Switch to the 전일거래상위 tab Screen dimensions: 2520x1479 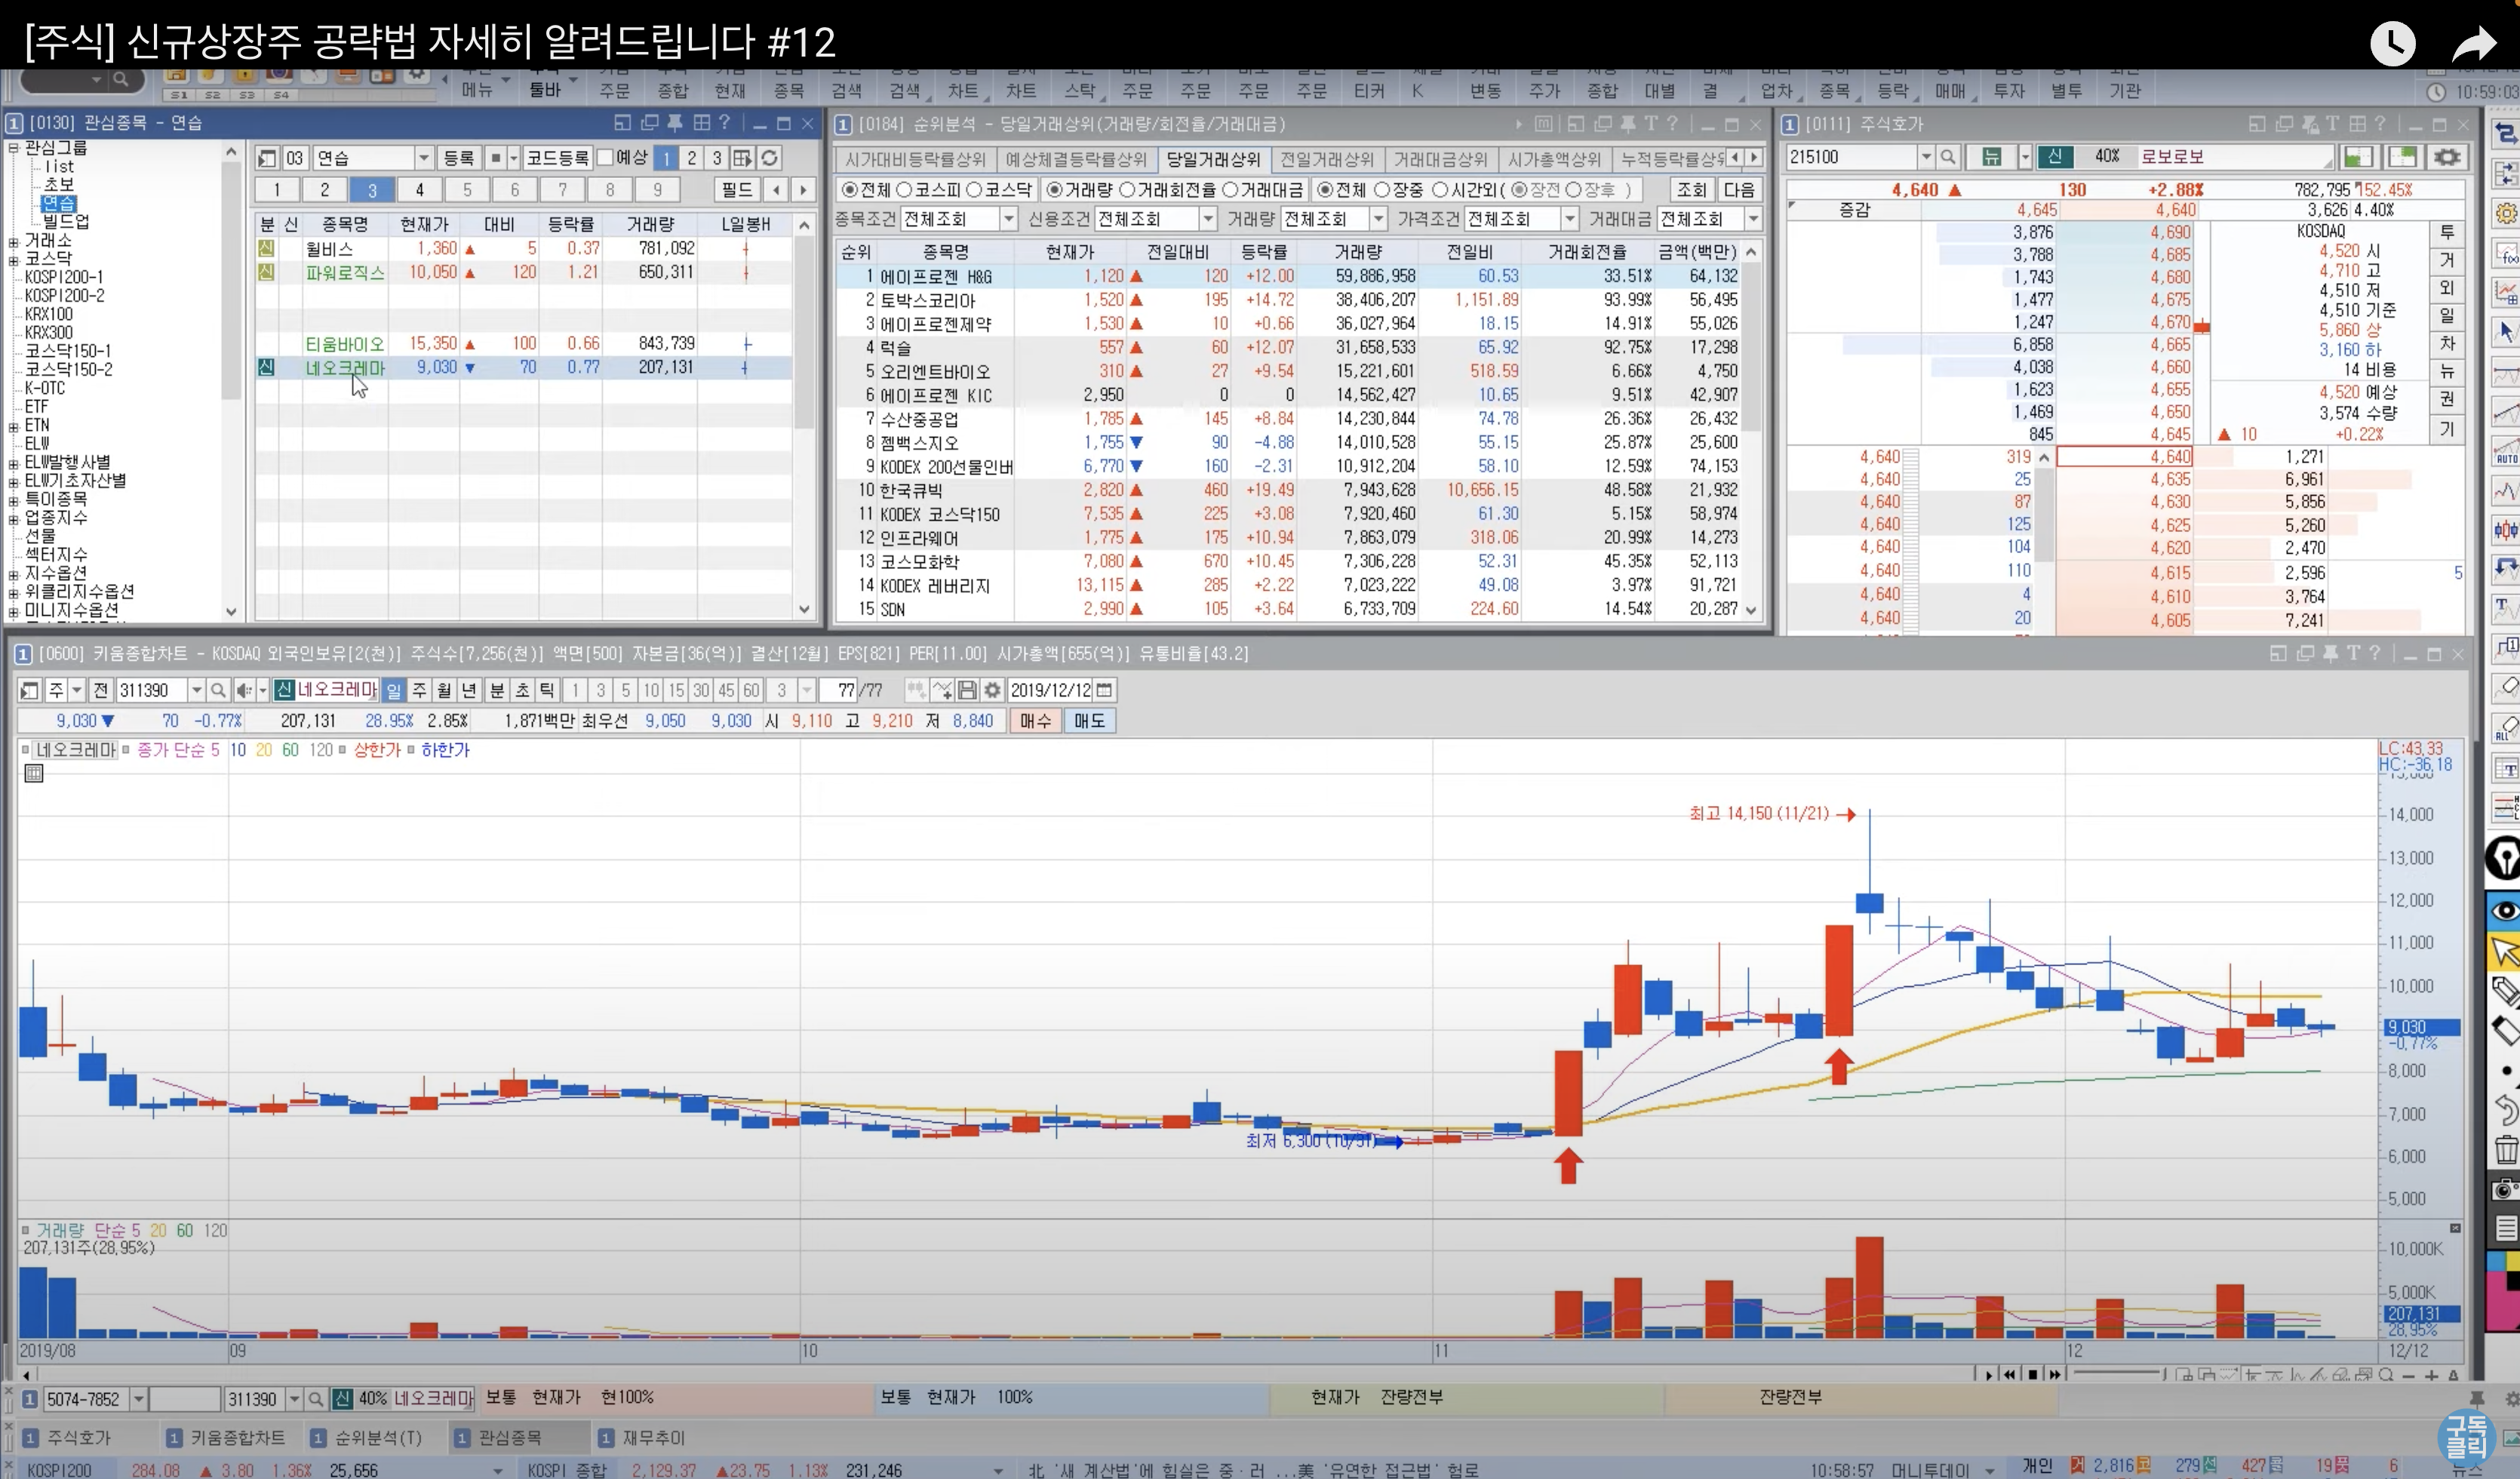point(1327,159)
